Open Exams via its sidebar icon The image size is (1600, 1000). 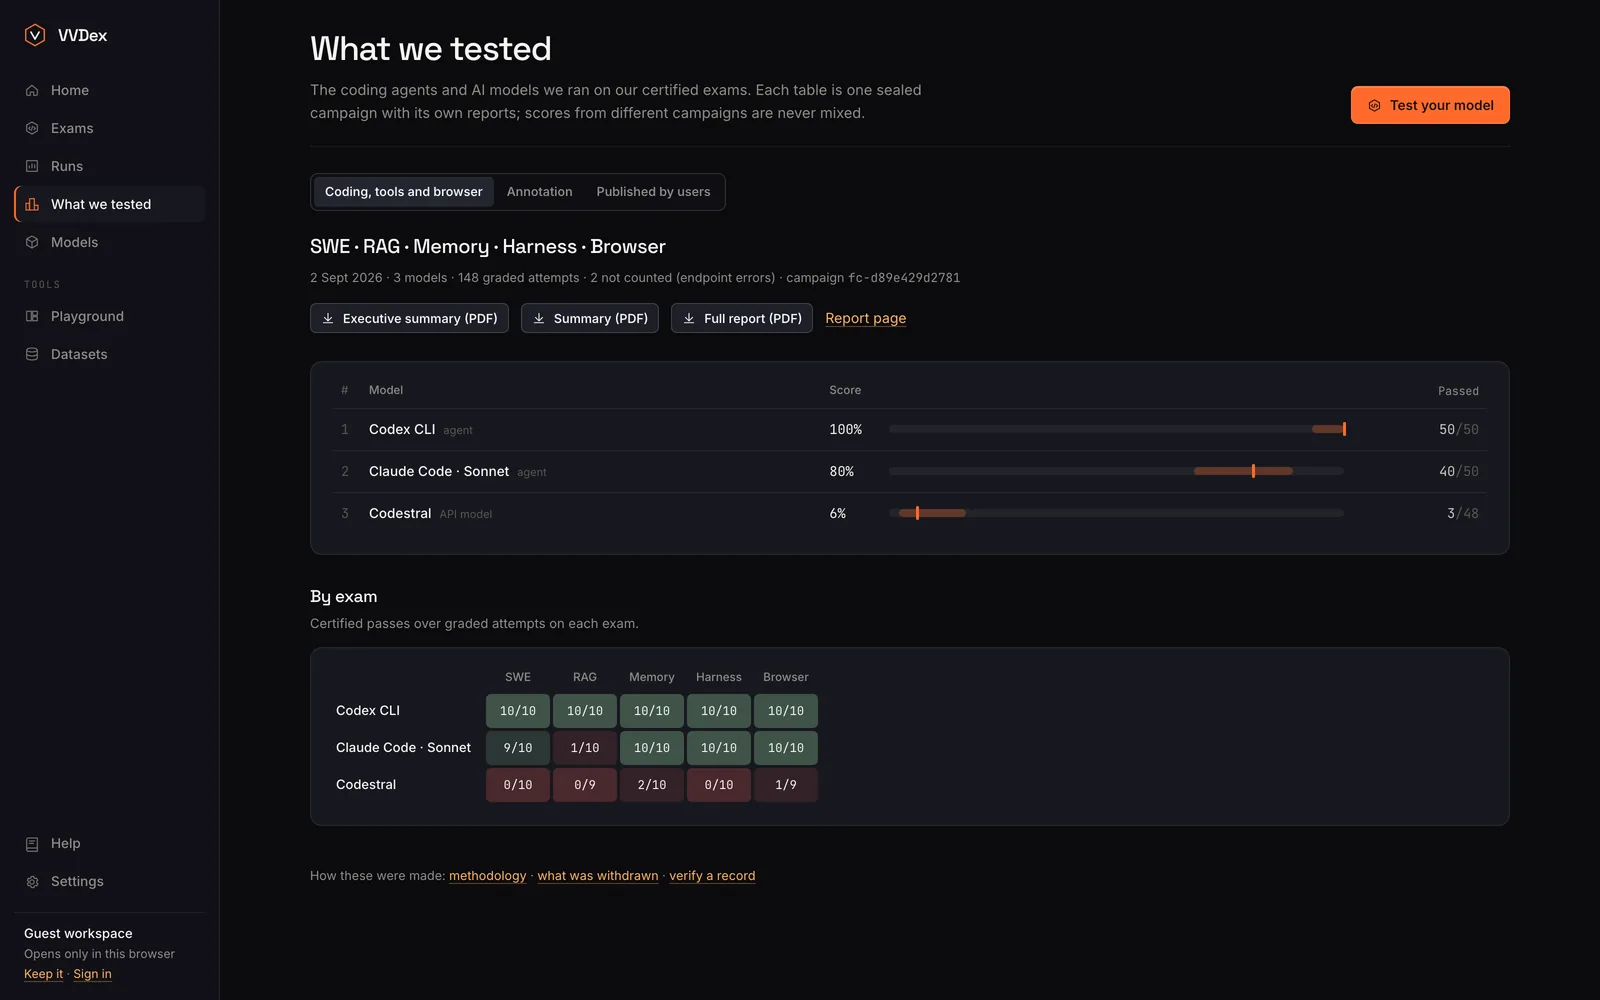point(32,128)
